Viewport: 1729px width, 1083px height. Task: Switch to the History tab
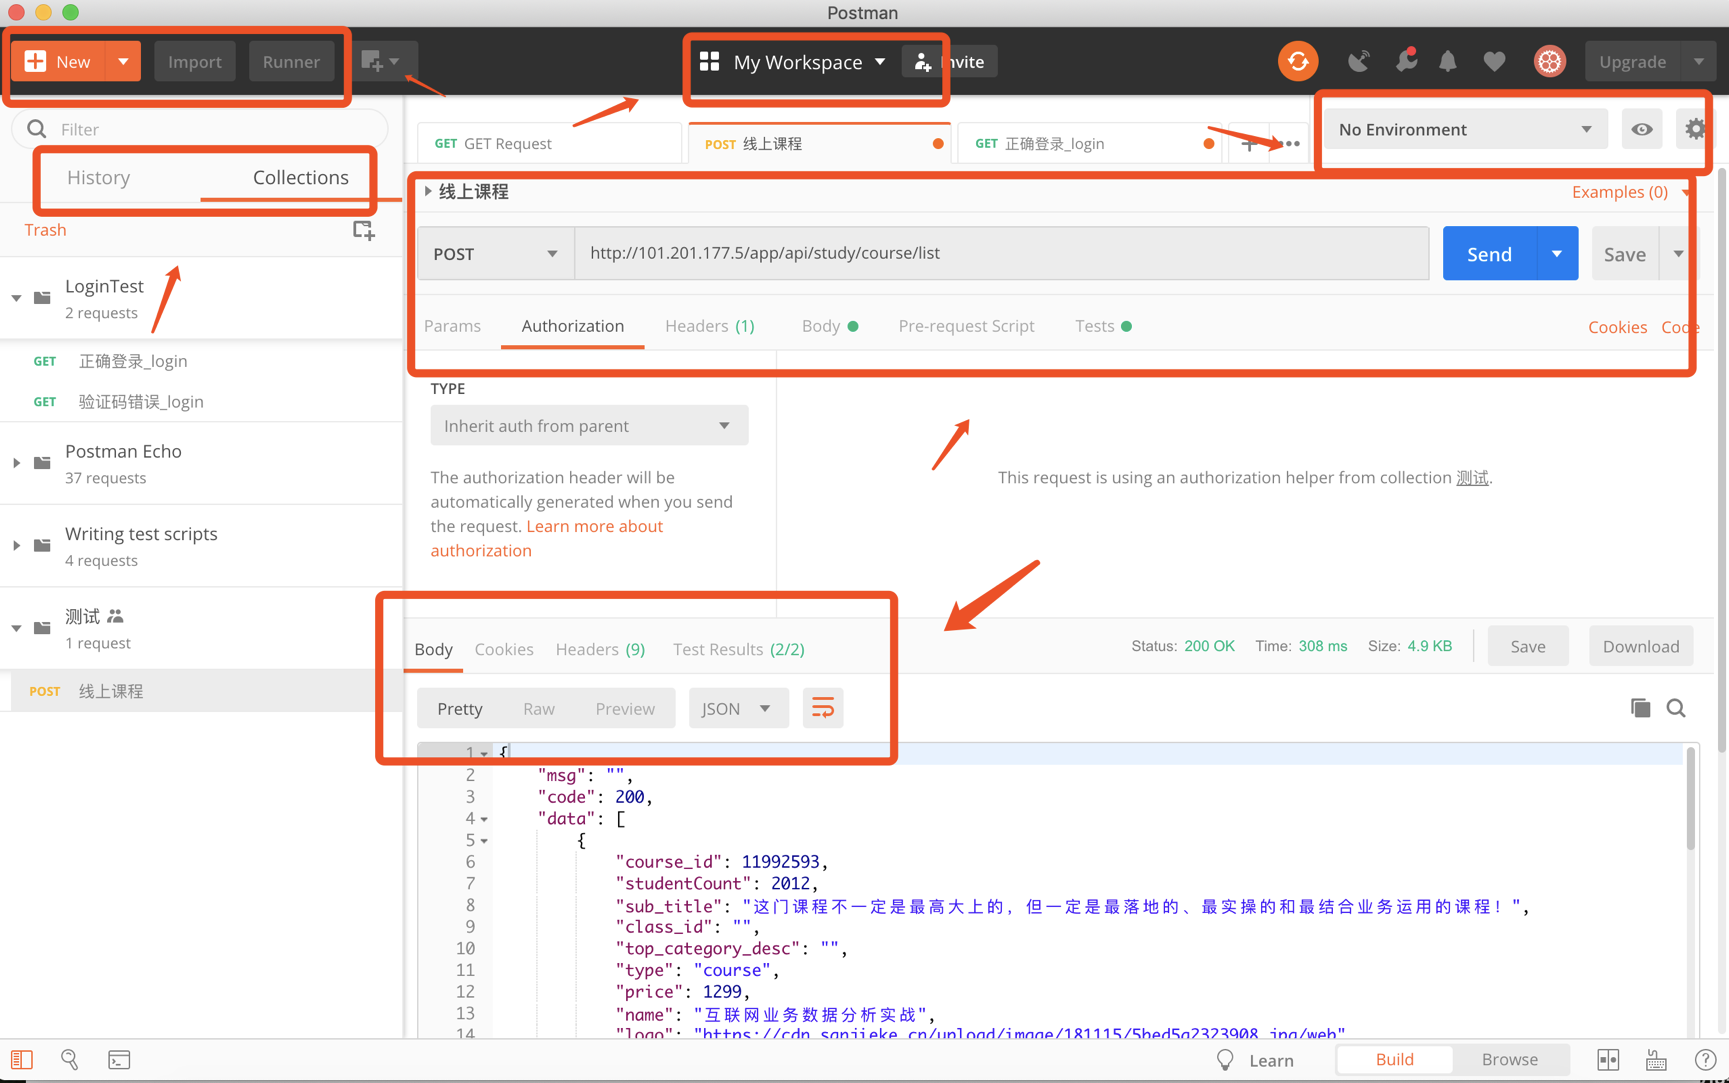pos(99,177)
